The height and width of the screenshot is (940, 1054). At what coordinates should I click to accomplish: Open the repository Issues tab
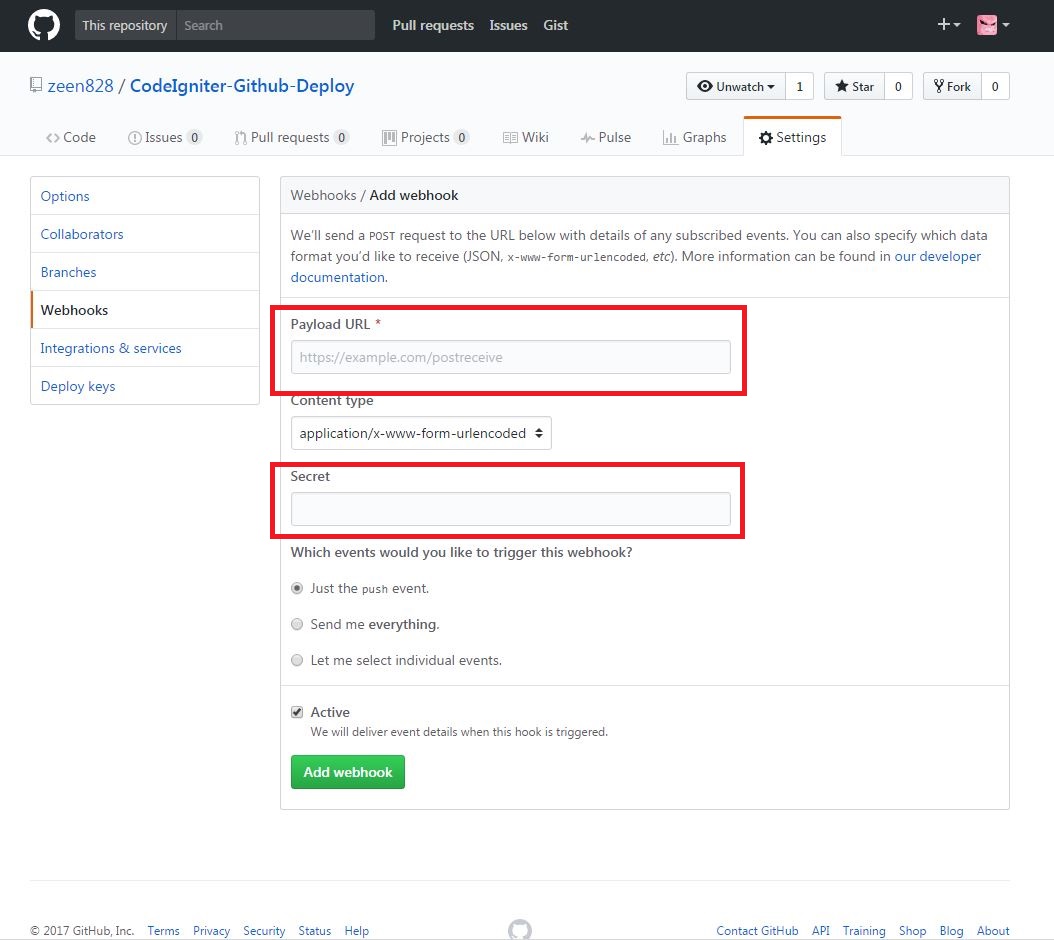[164, 137]
